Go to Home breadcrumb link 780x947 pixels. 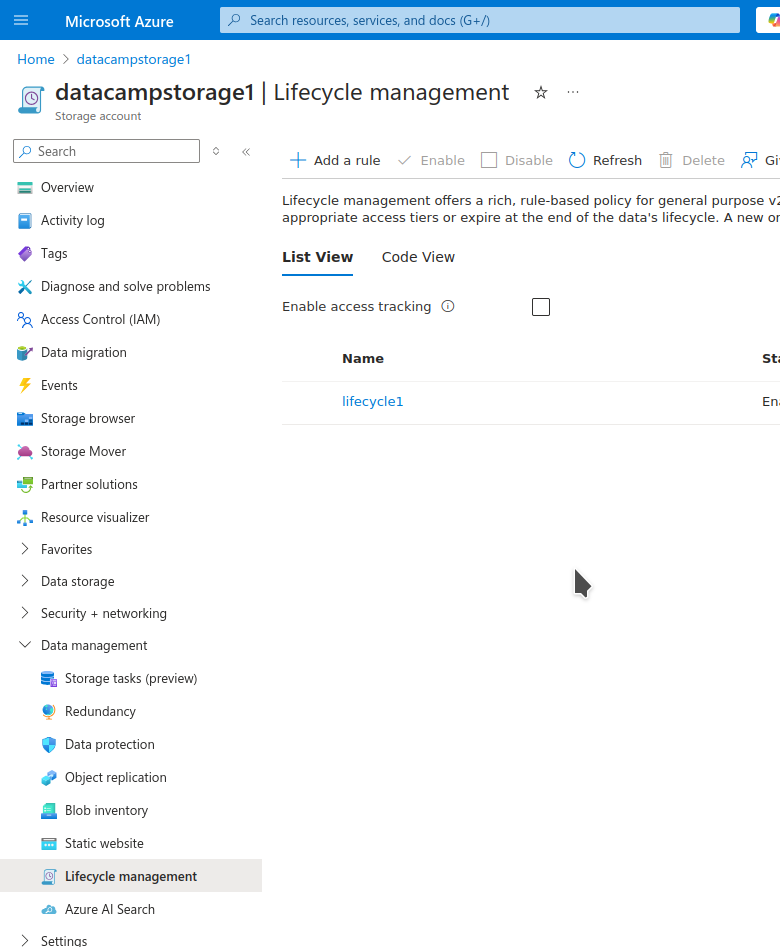(36, 59)
